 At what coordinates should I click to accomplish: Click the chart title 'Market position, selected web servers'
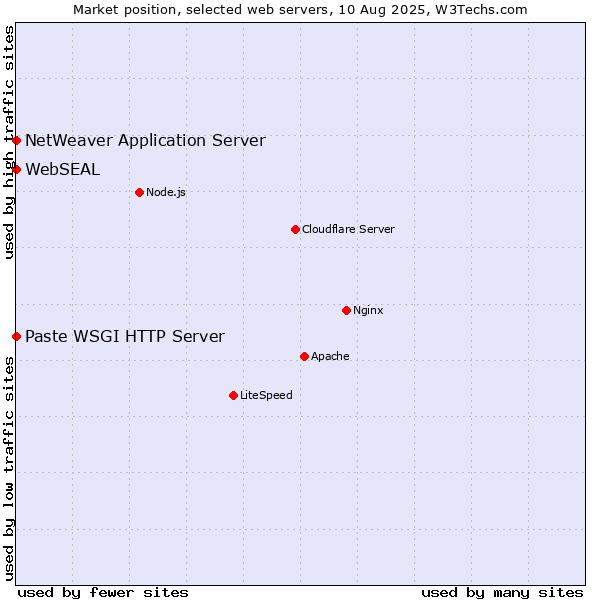click(201, 10)
